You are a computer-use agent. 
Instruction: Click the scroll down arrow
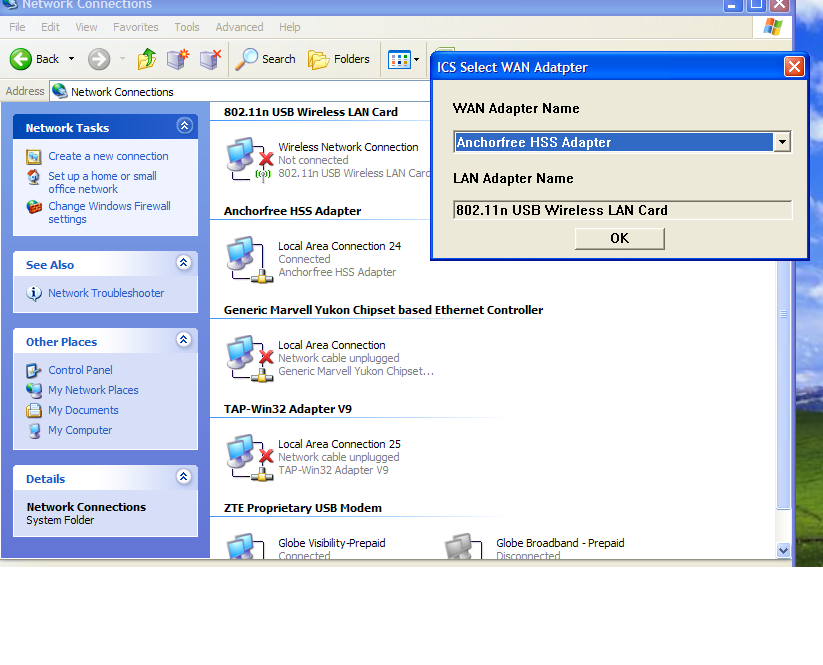click(783, 551)
